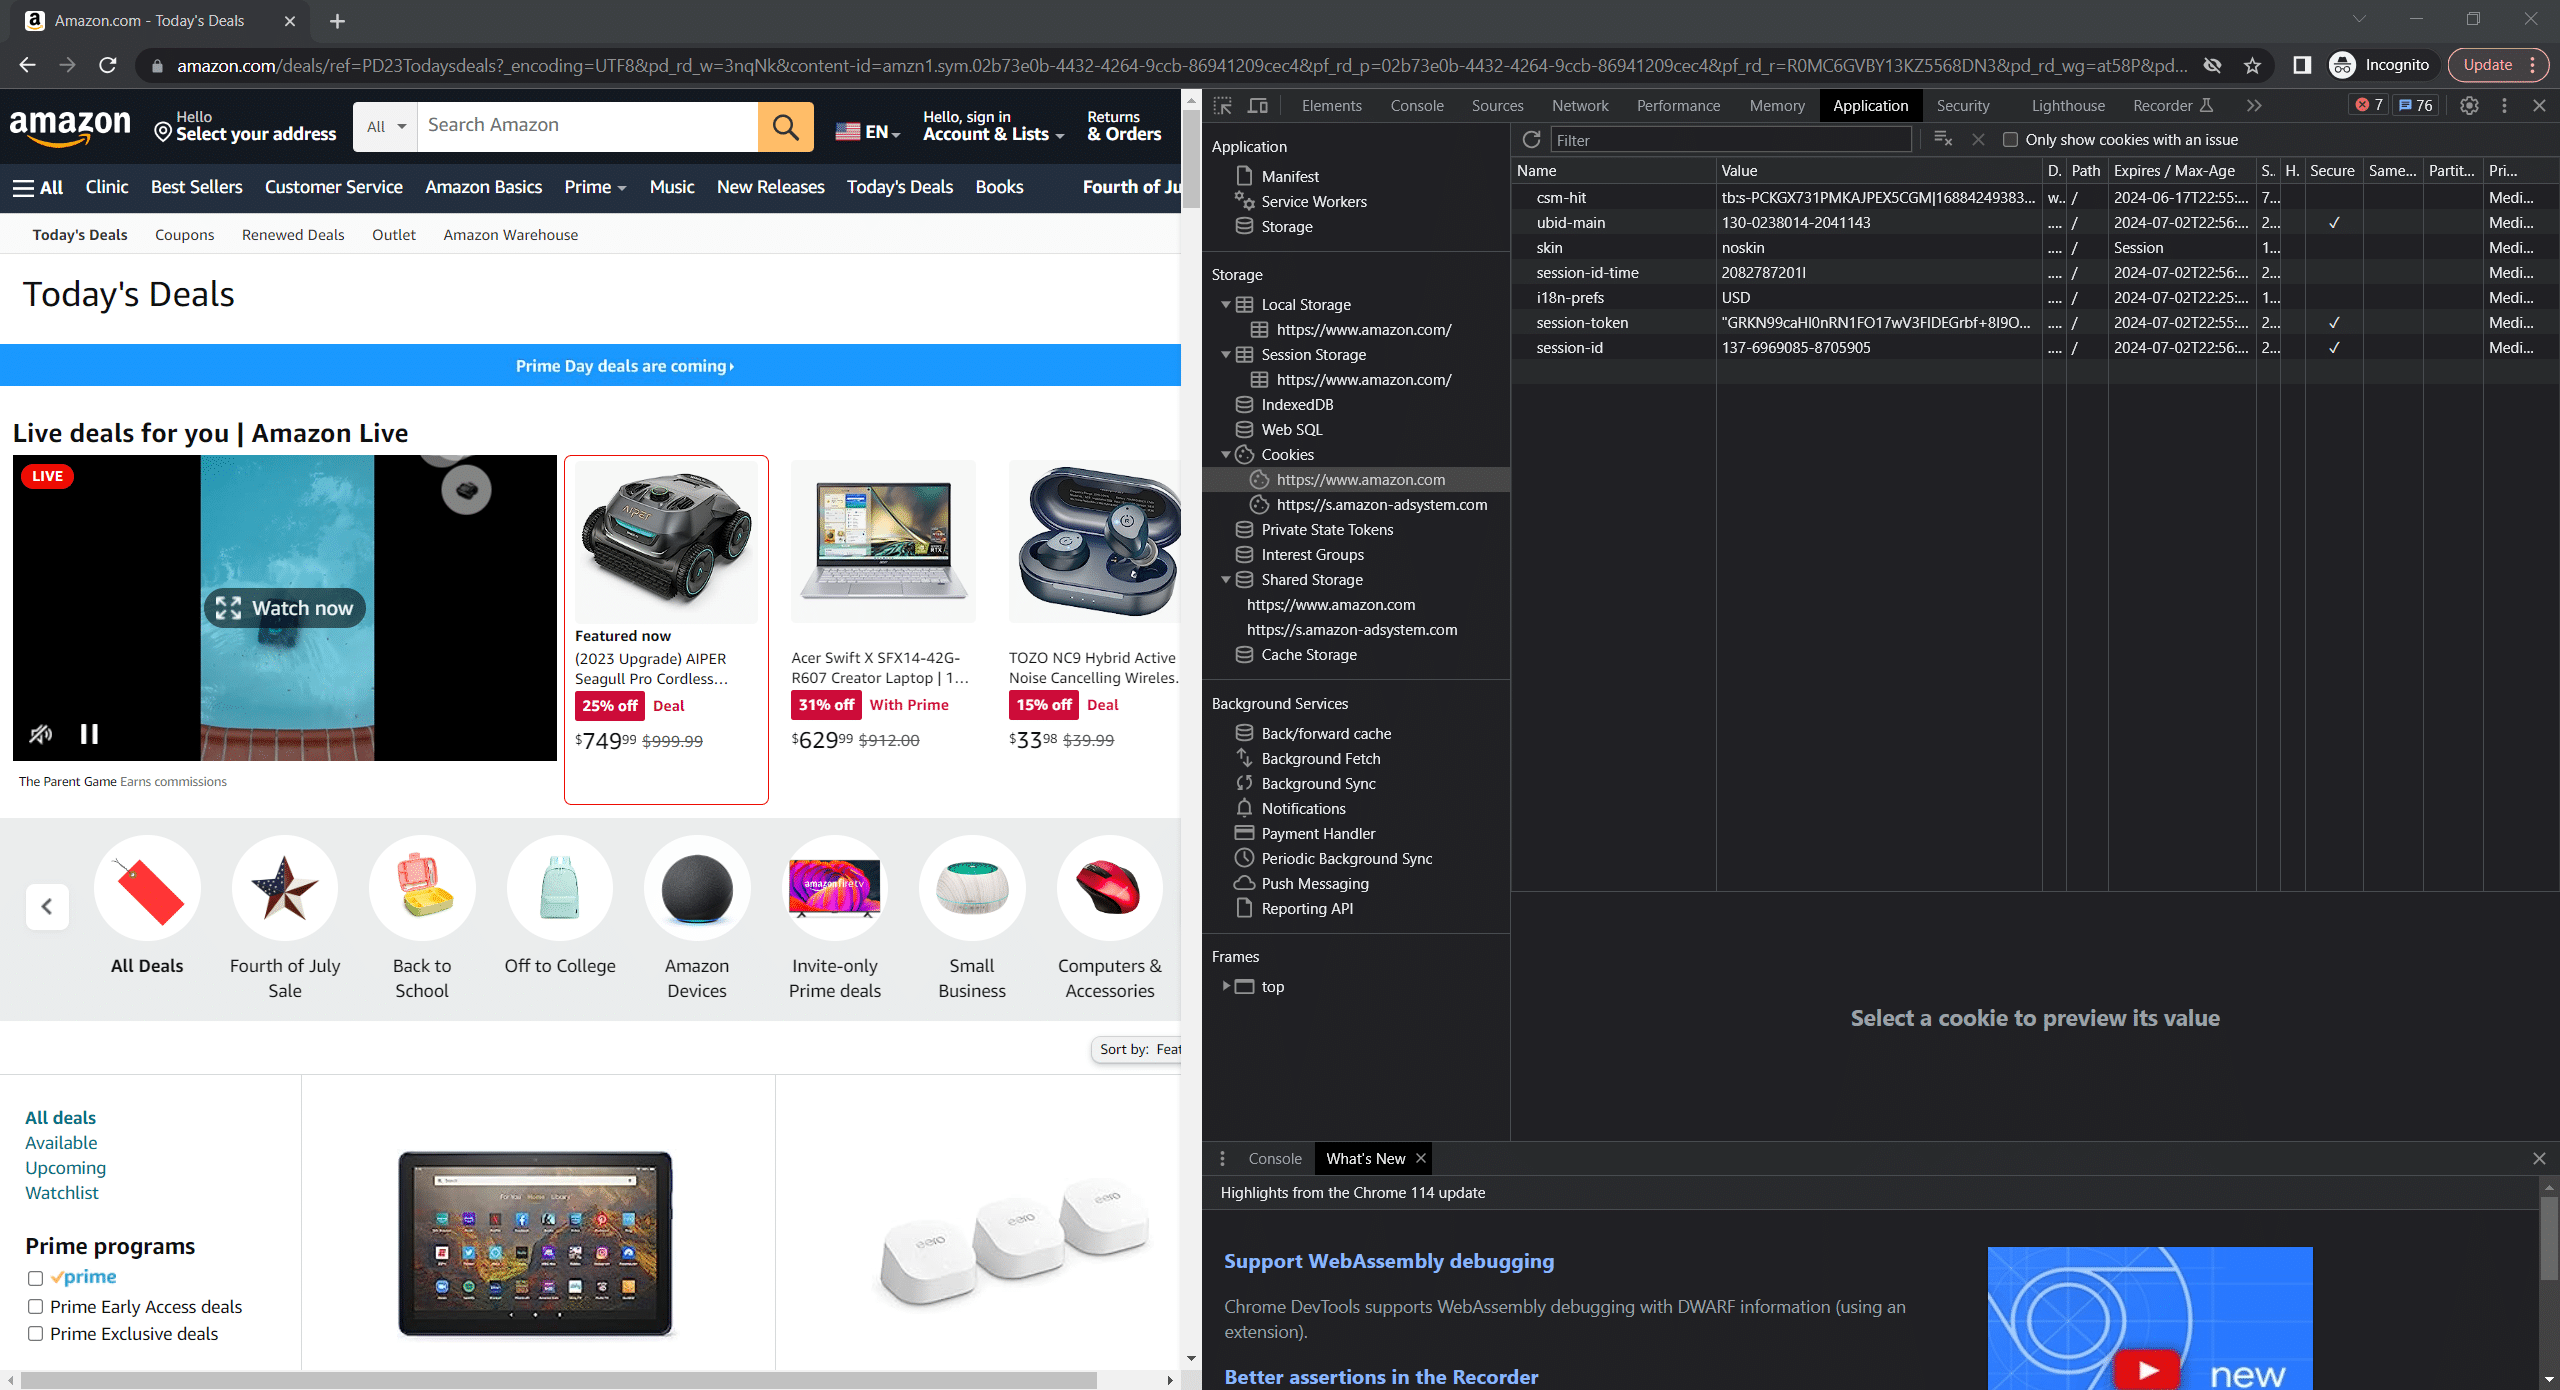Collapse Local Storage tree
The width and height of the screenshot is (2560, 1390).
pos(1225,304)
